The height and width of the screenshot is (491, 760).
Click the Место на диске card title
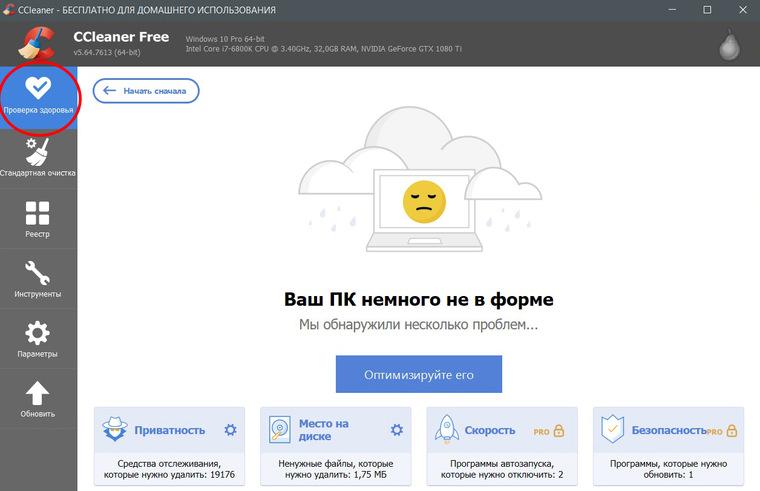[x=324, y=429]
